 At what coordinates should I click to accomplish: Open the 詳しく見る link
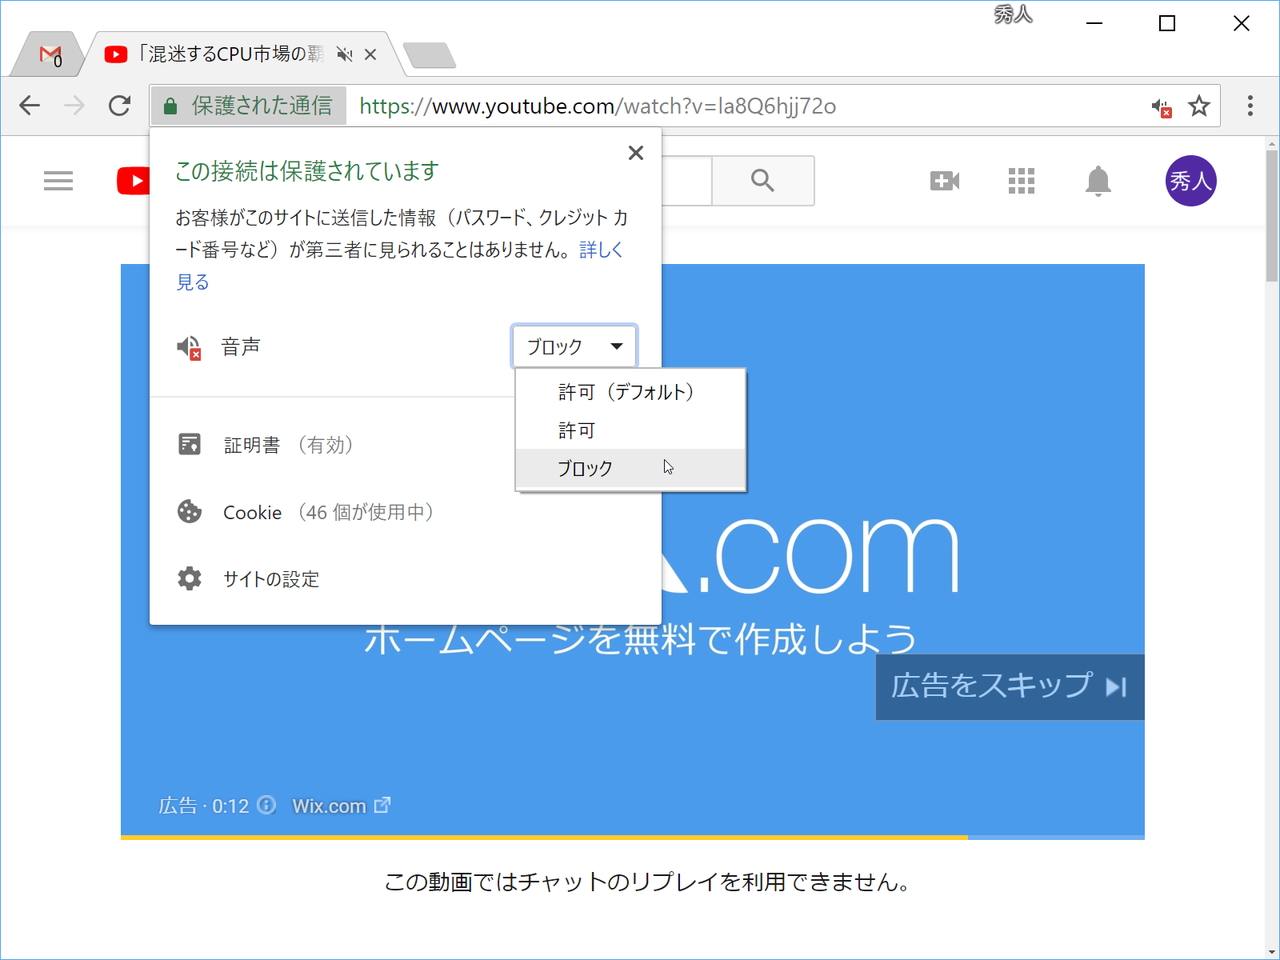[x=600, y=249]
